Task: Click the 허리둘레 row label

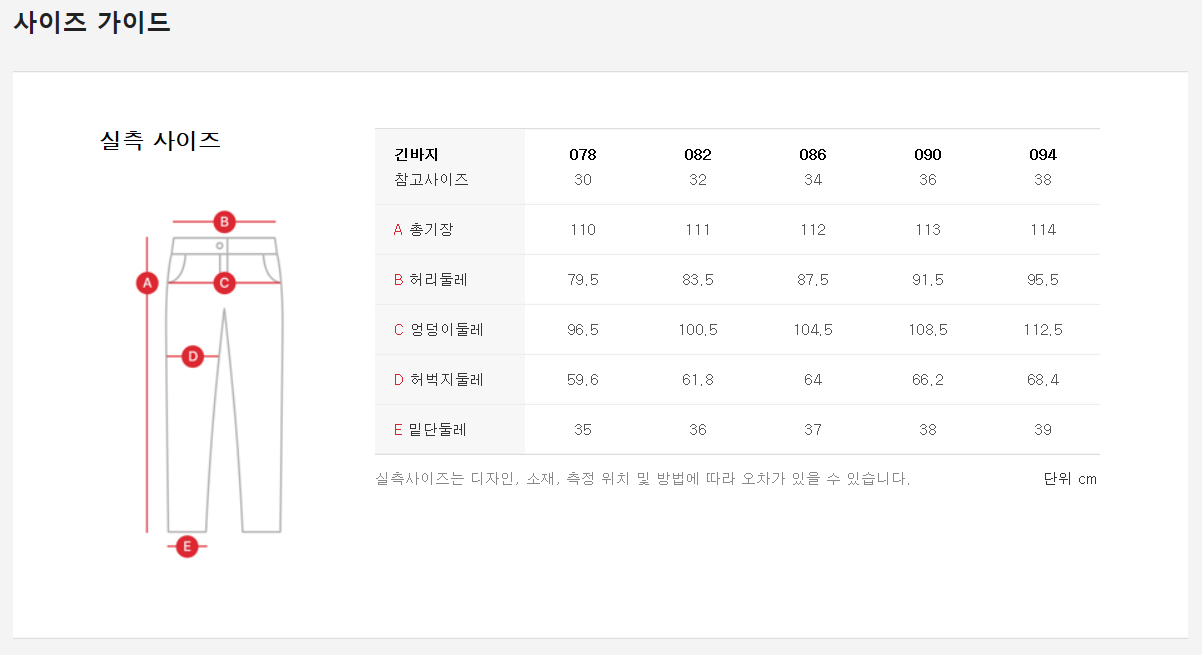Action: tap(438, 280)
